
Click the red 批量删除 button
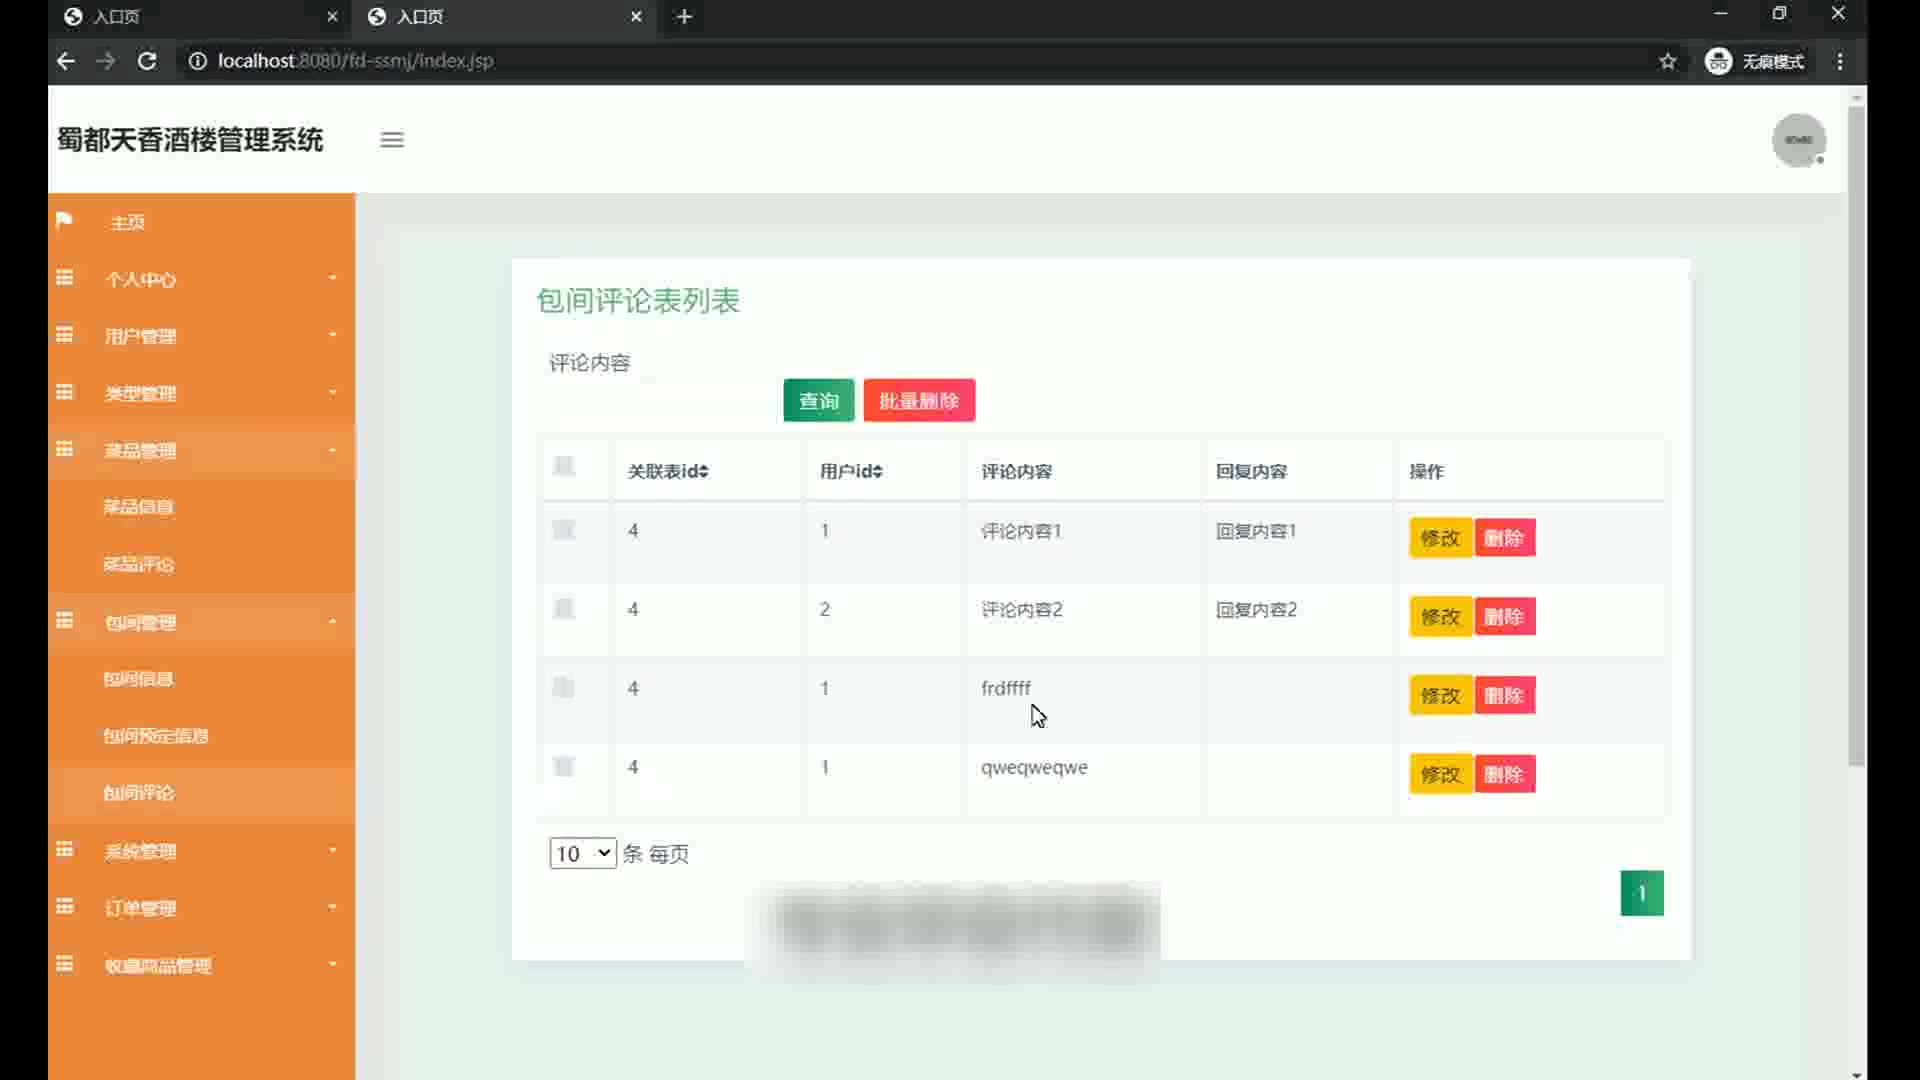click(919, 401)
